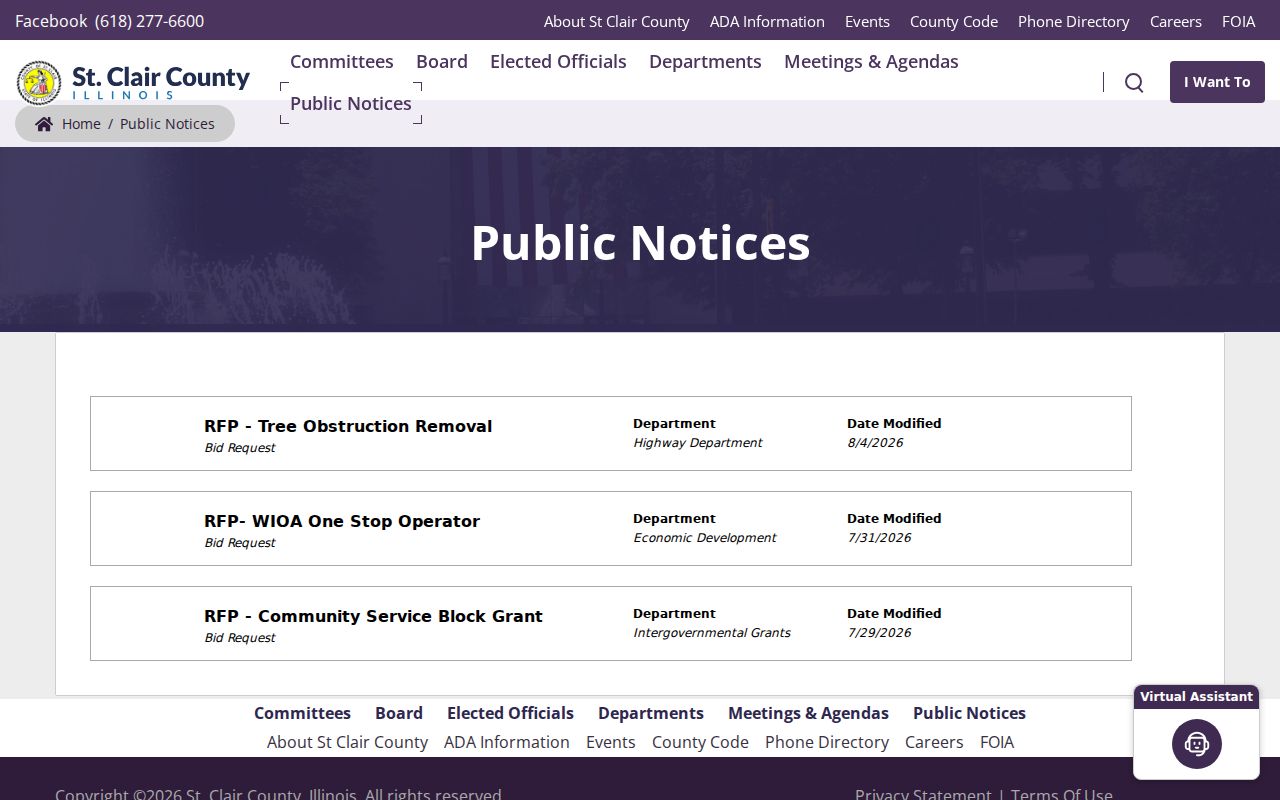Open Meetings & Agendas in the footer
The image size is (1280, 800).
tap(808, 713)
